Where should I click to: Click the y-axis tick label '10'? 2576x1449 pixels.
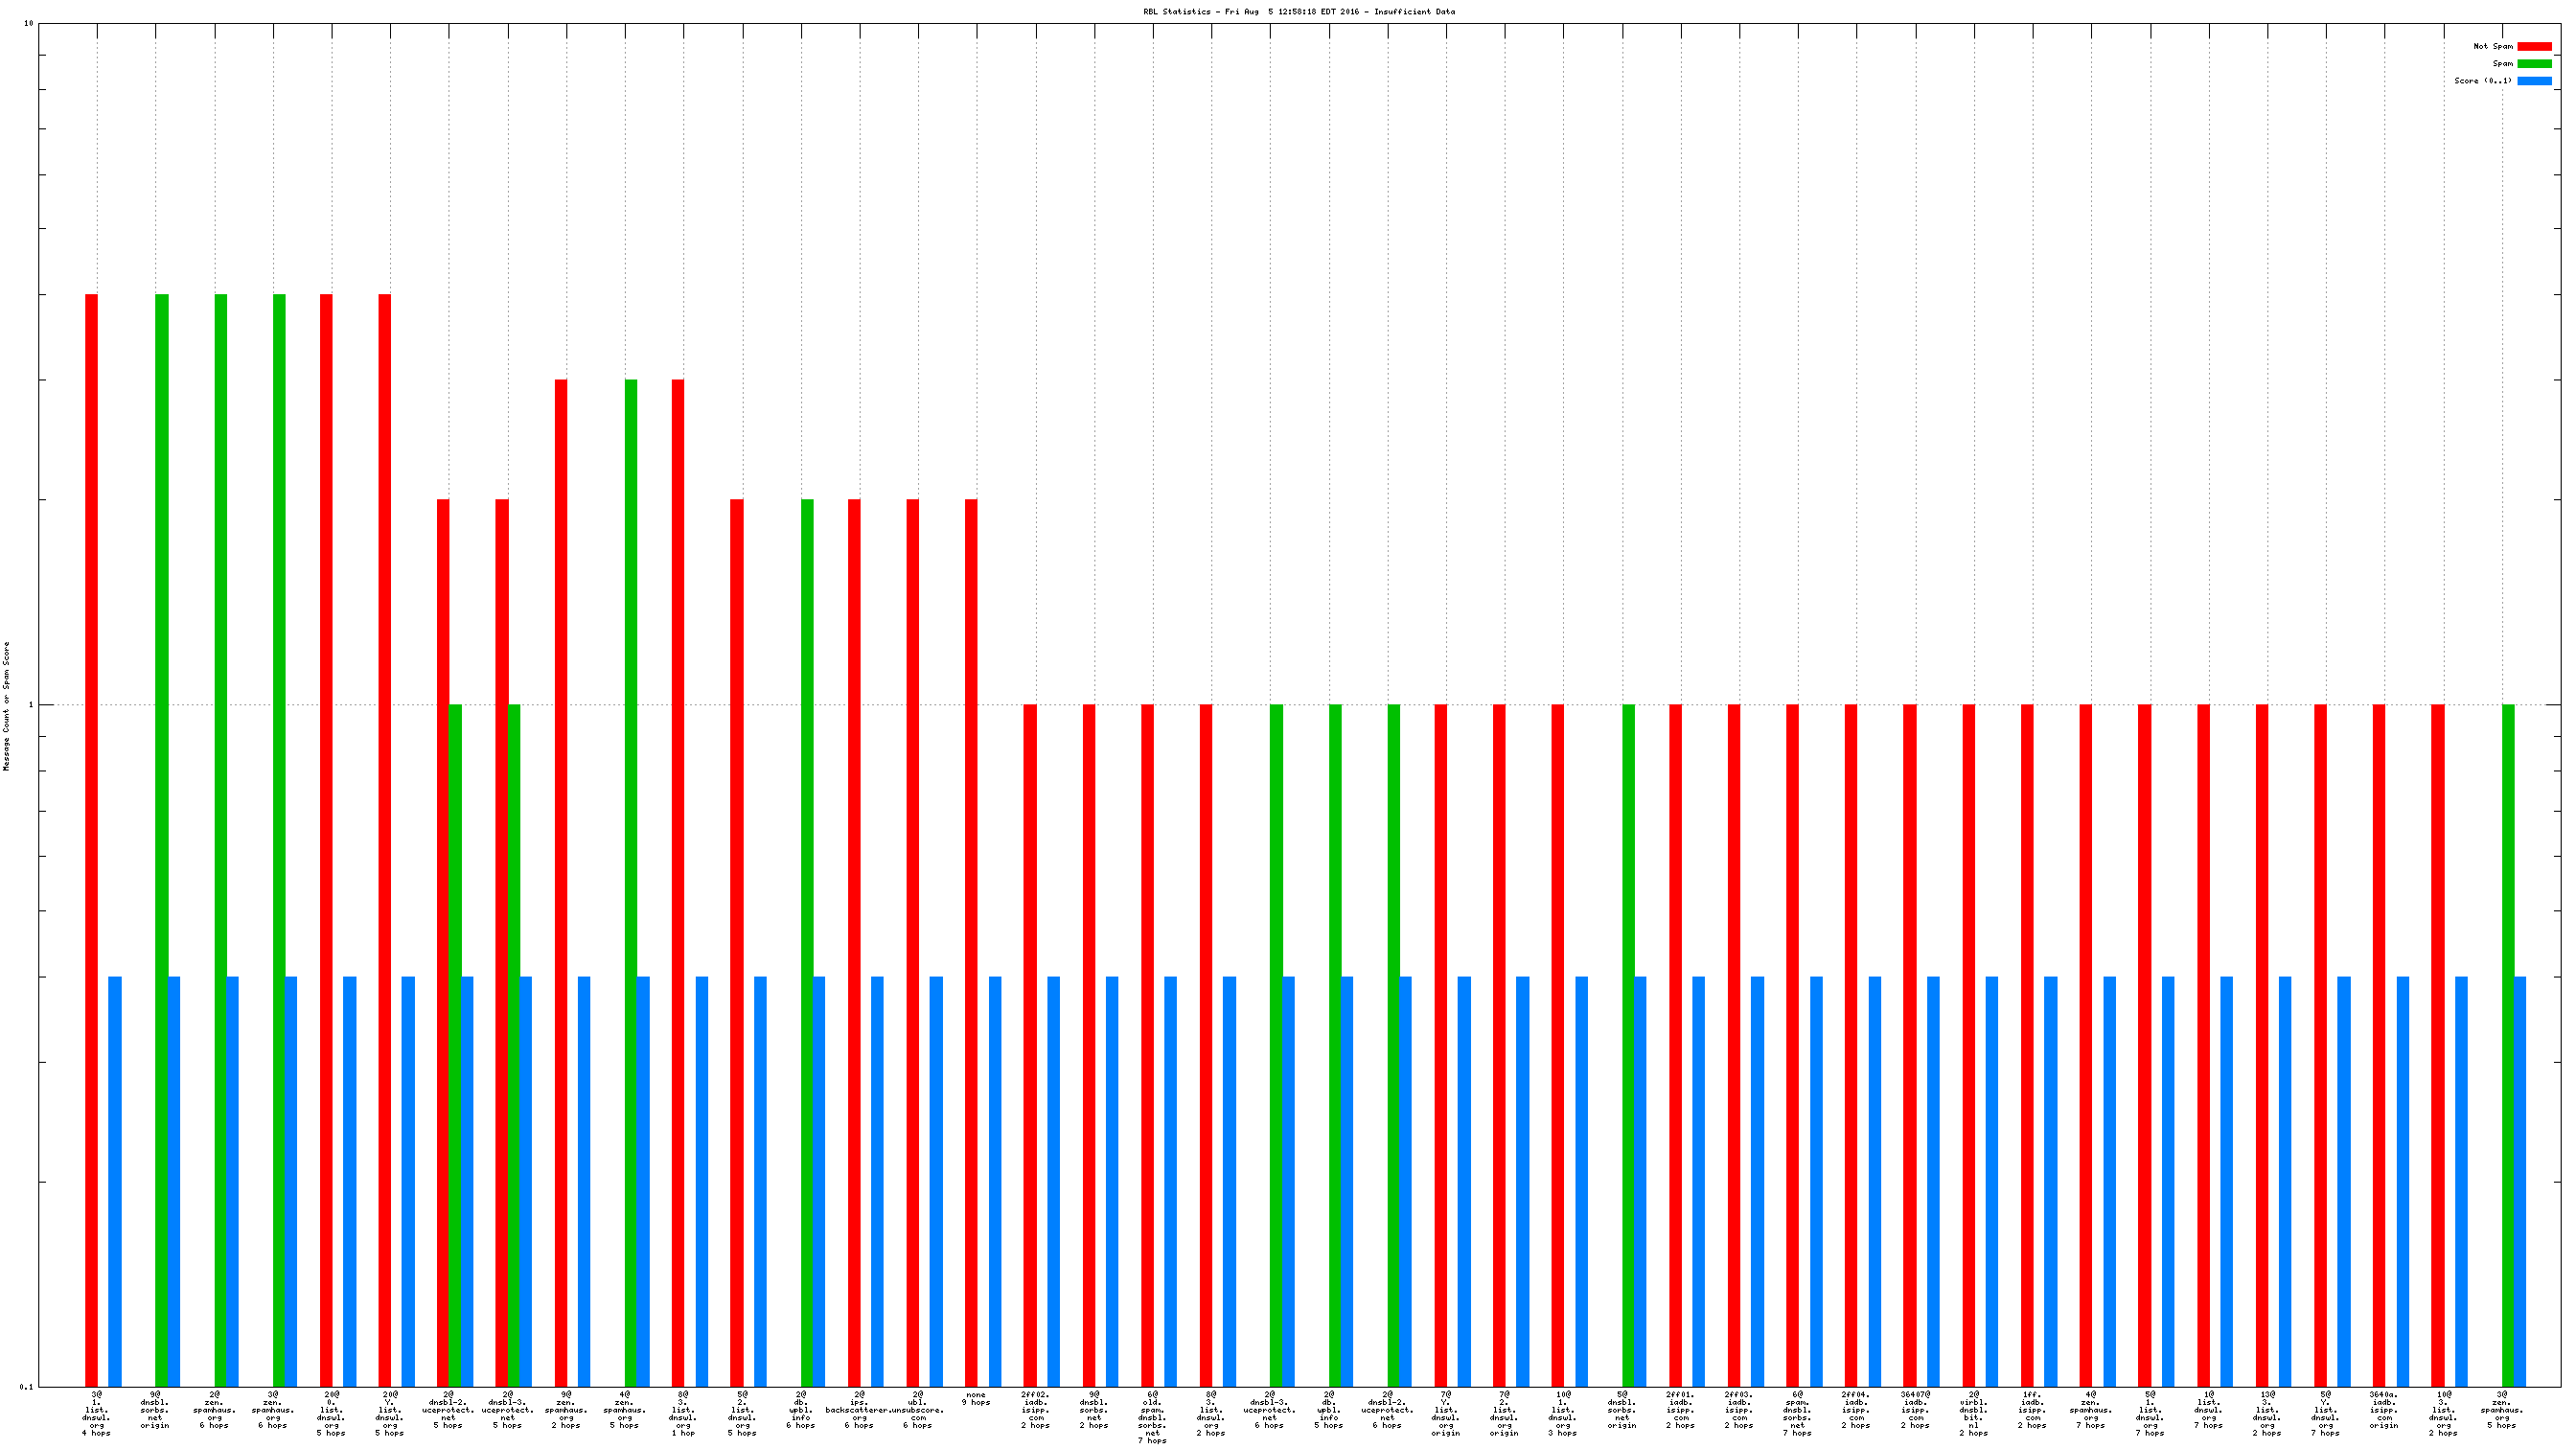point(28,23)
